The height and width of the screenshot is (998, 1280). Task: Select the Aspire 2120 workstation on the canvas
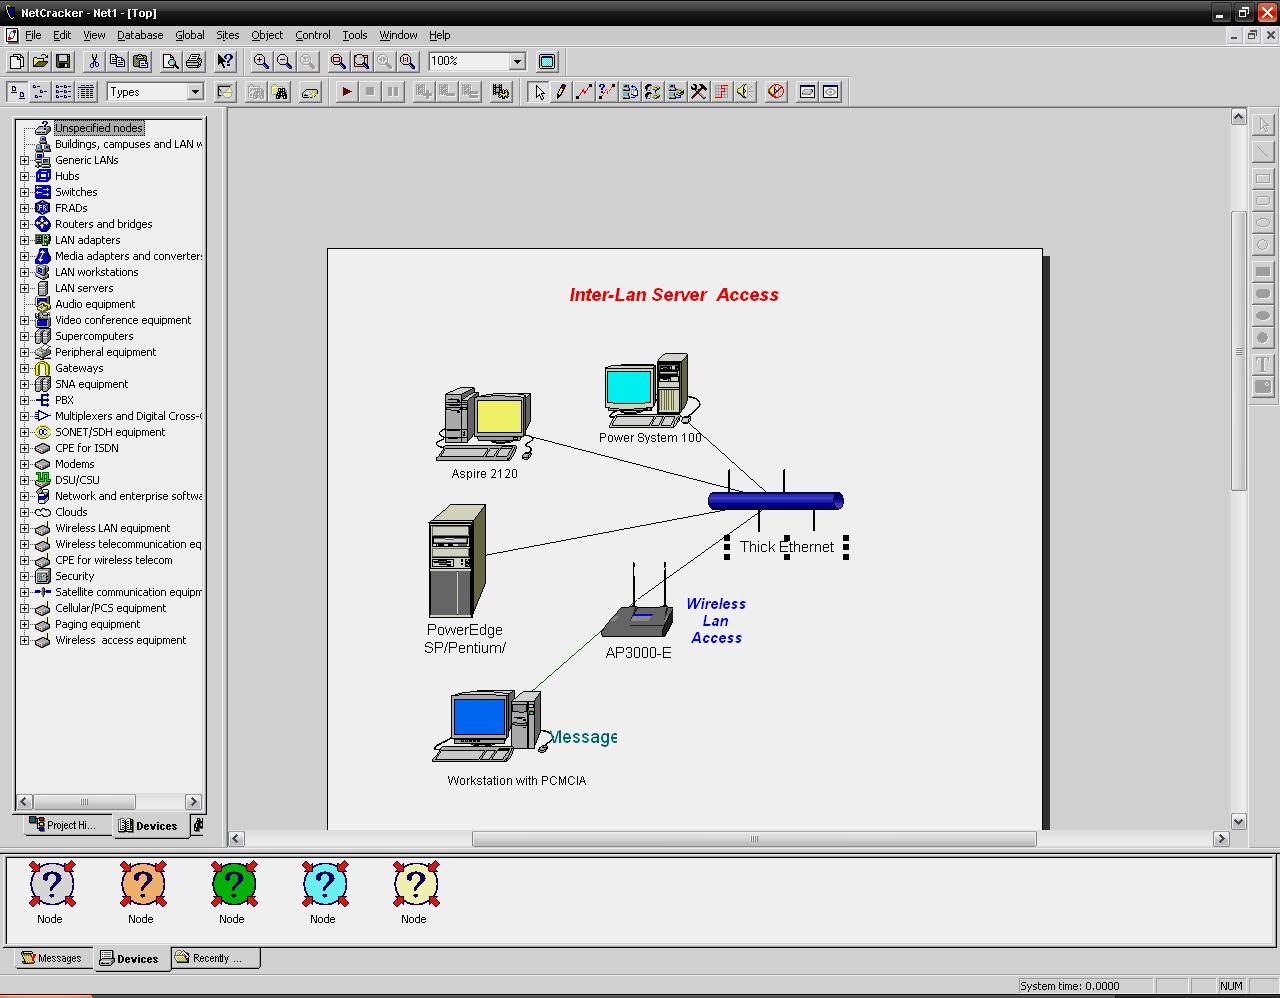[484, 425]
